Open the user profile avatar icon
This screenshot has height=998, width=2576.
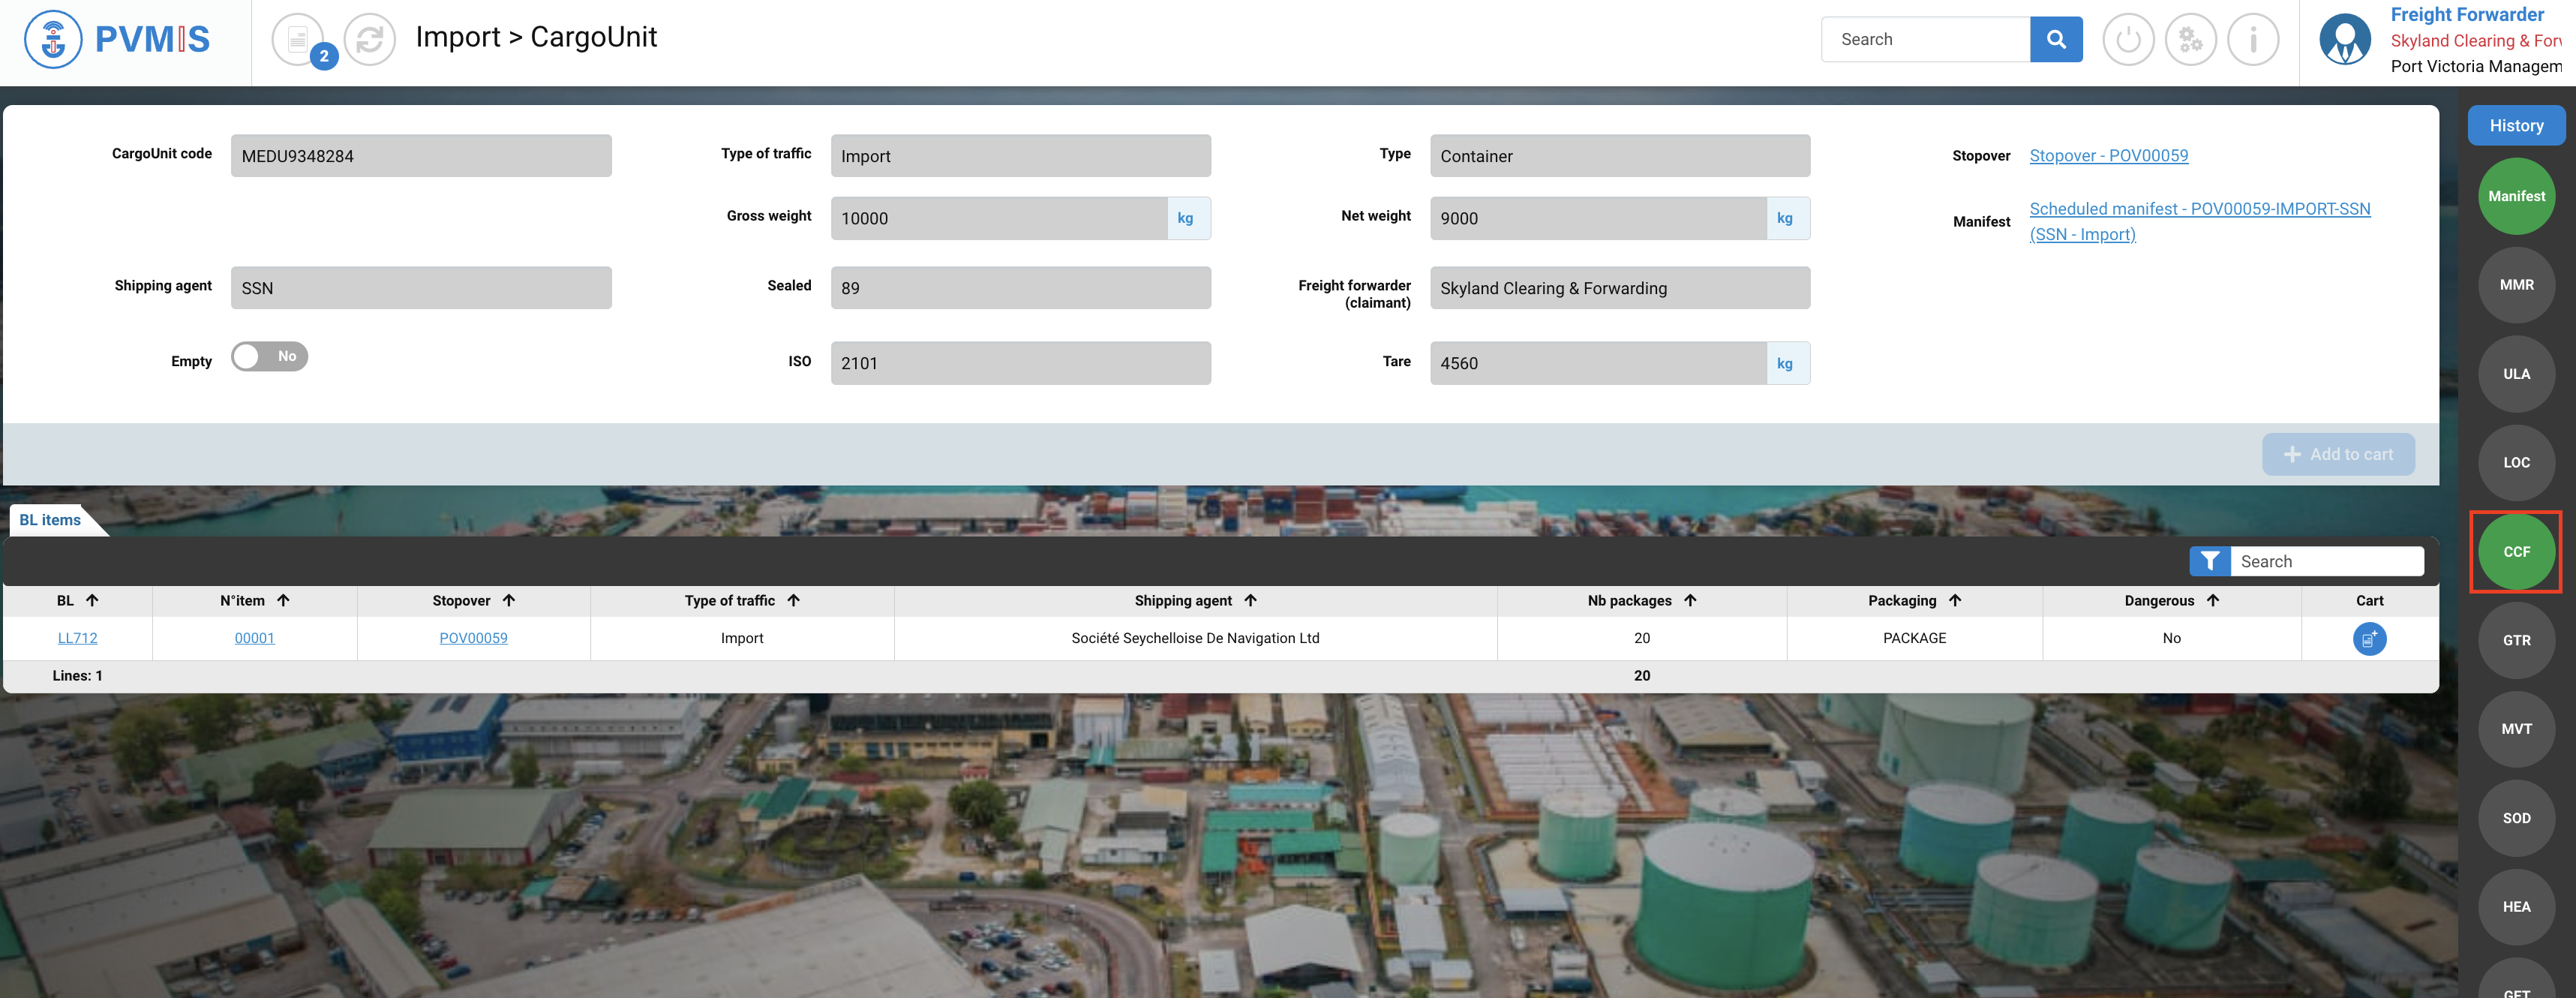(x=2344, y=40)
